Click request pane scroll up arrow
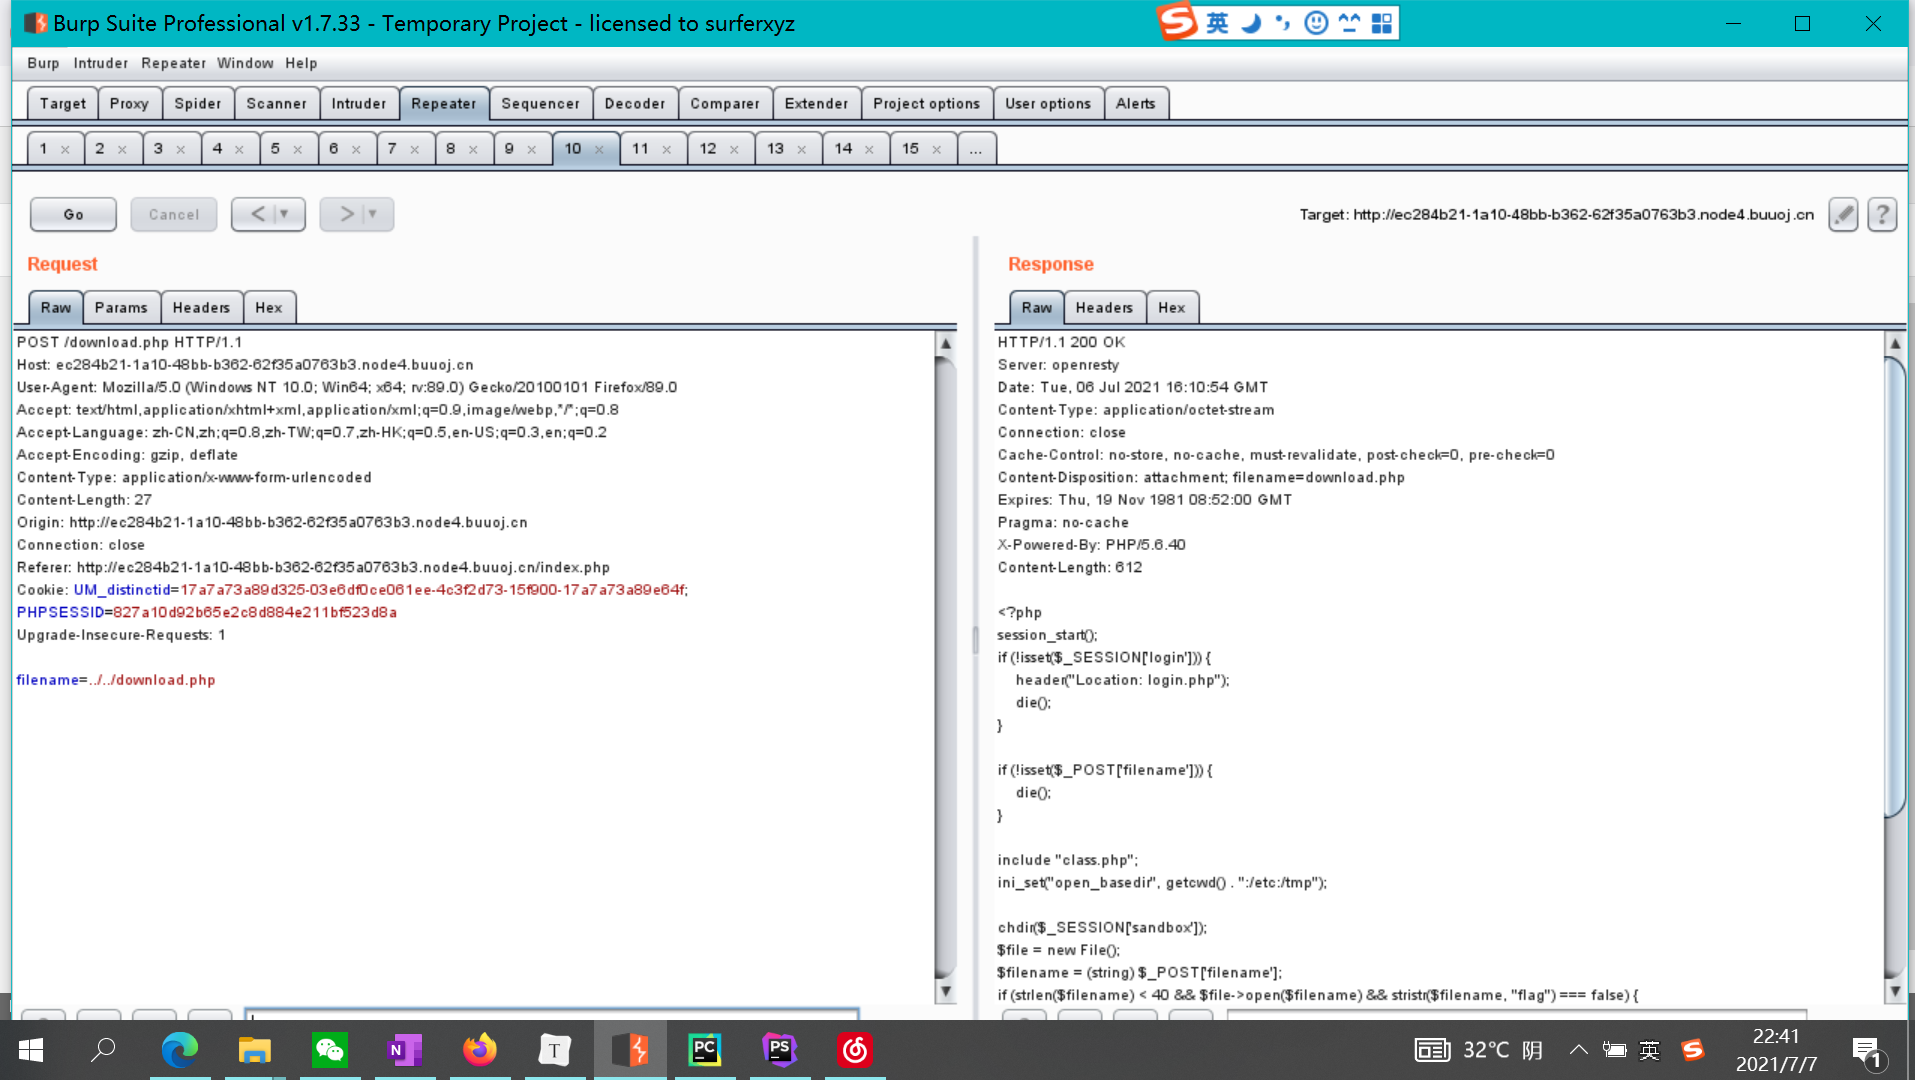 [x=945, y=343]
